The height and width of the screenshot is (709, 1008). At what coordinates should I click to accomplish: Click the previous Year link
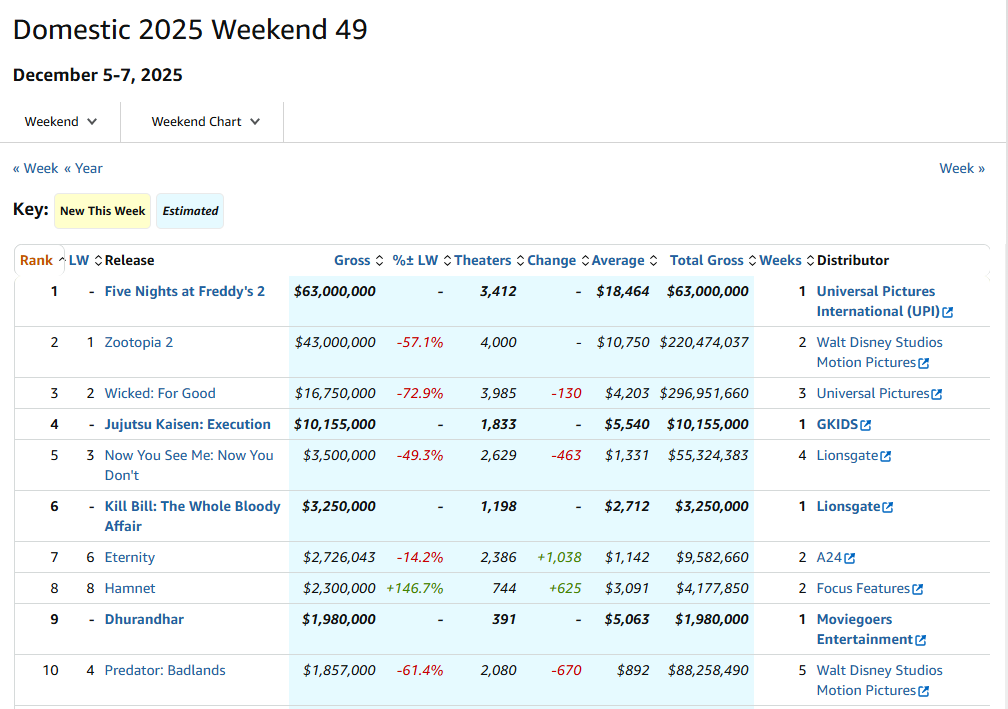[83, 168]
